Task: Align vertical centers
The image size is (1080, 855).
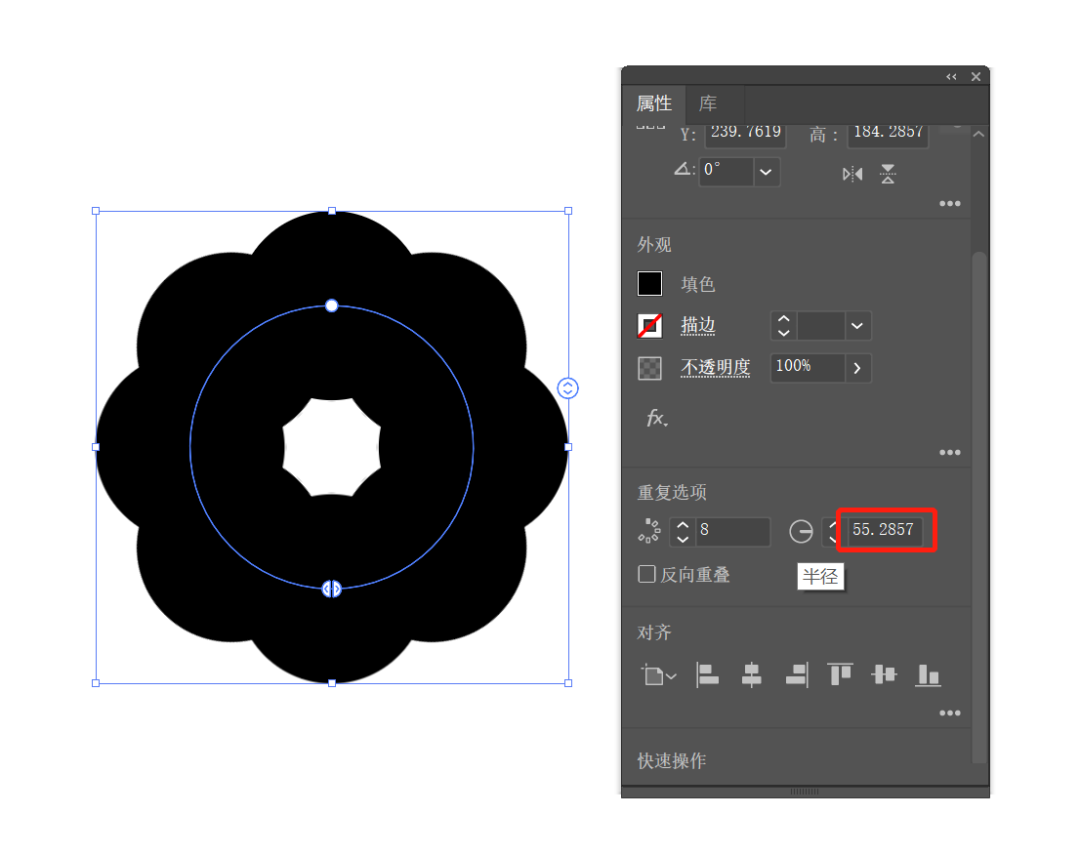Action: [884, 674]
